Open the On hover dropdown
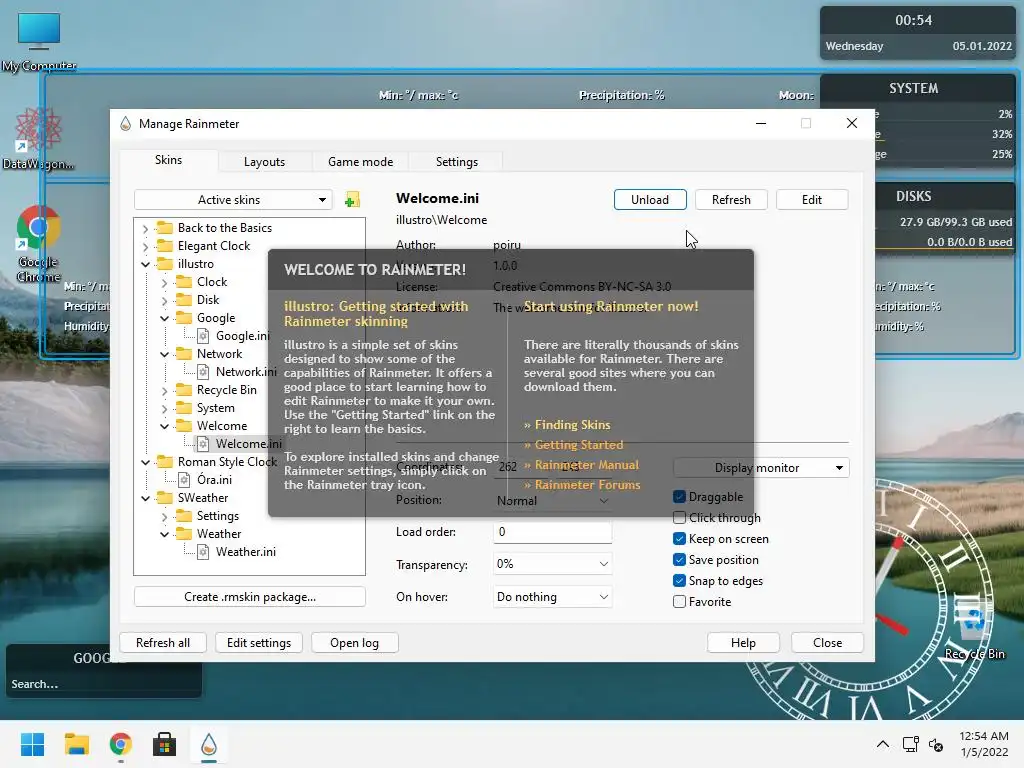Viewport: 1024px width, 768px height. (x=552, y=597)
